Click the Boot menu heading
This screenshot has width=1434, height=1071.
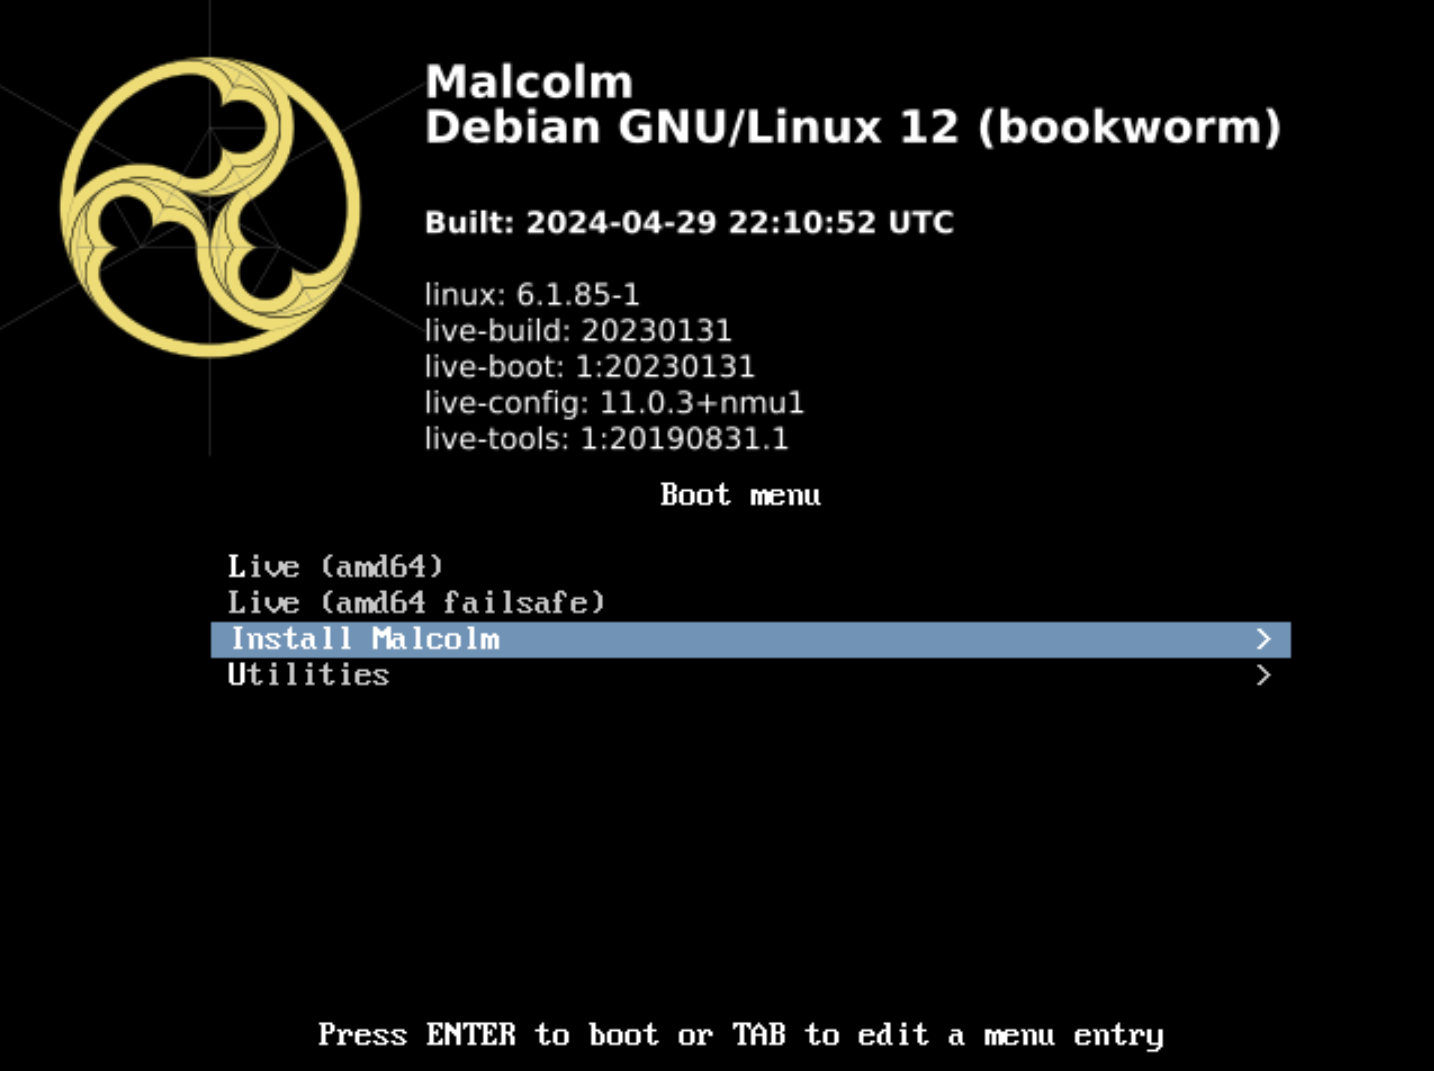tap(740, 495)
